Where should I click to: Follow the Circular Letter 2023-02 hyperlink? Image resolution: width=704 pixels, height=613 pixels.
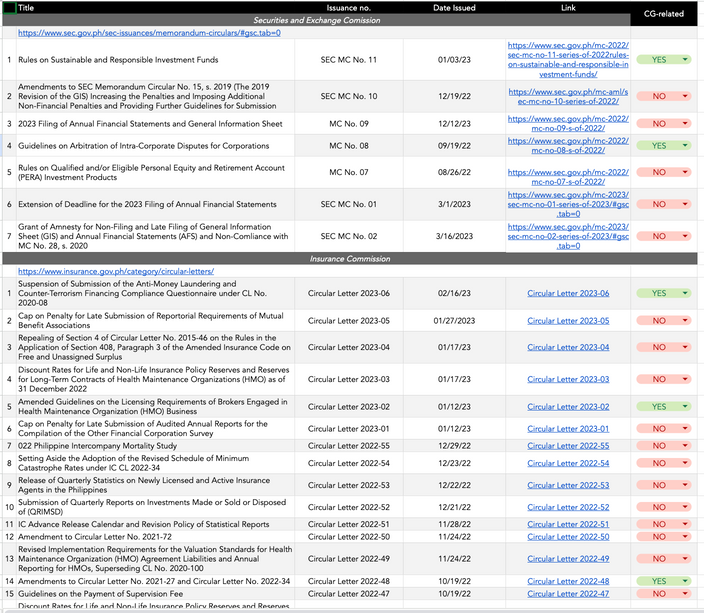(568, 407)
